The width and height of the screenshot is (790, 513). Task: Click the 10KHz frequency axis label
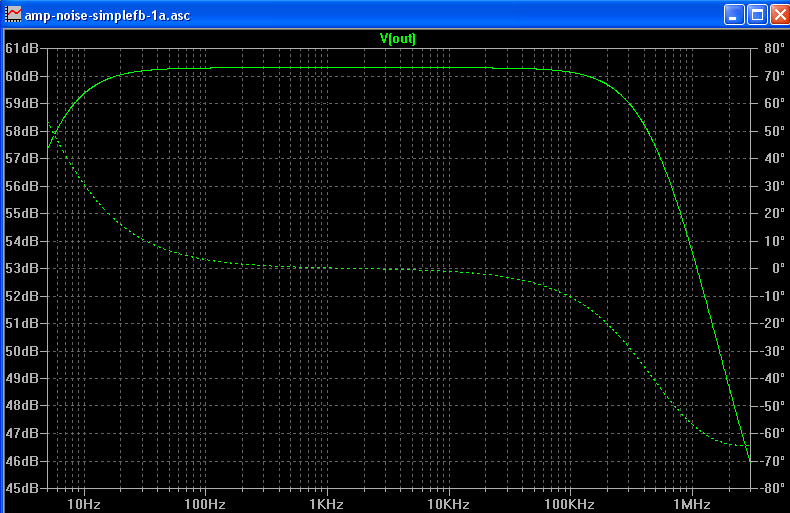click(448, 504)
